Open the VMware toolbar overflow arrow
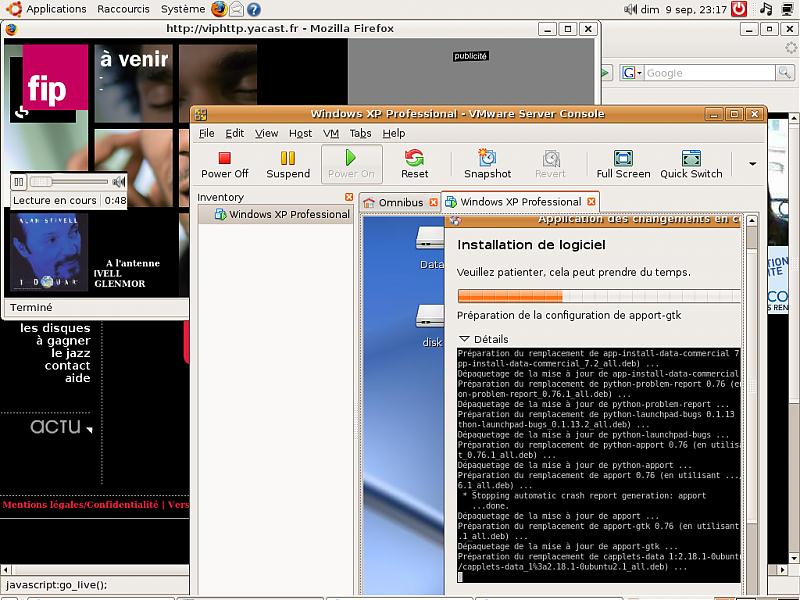 (x=752, y=164)
